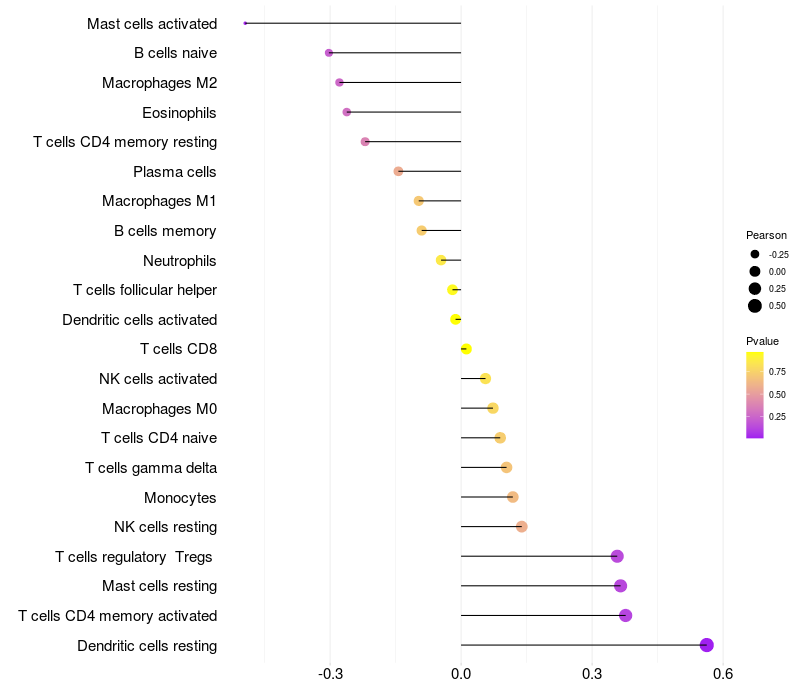Click the -0.25 Pearson legend circle

tap(755, 254)
